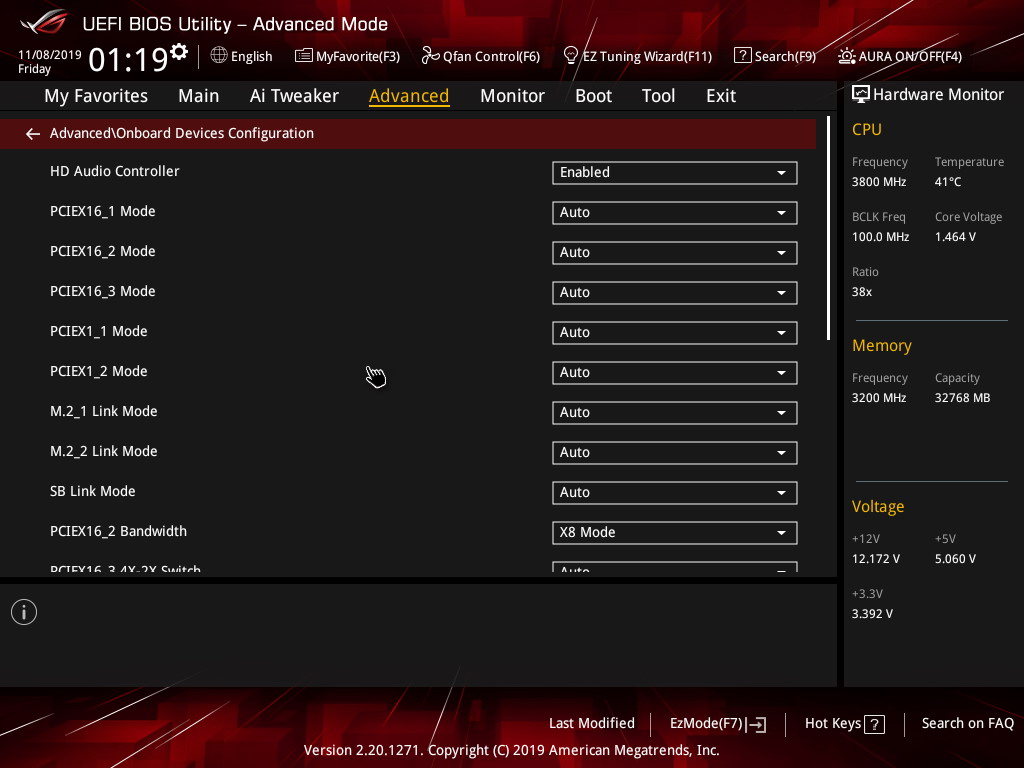
Task: Select SB Link Mode label
Action: click(x=93, y=491)
